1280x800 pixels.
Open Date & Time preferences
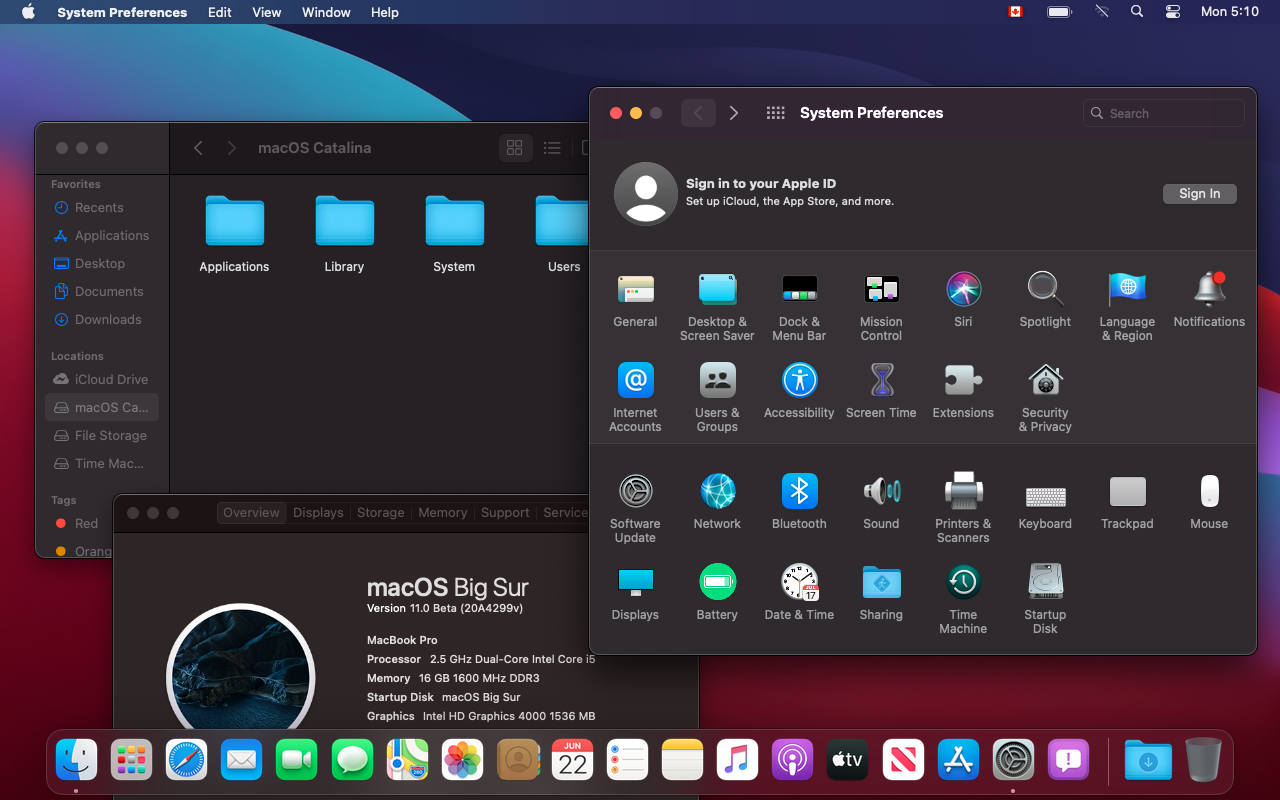799,593
